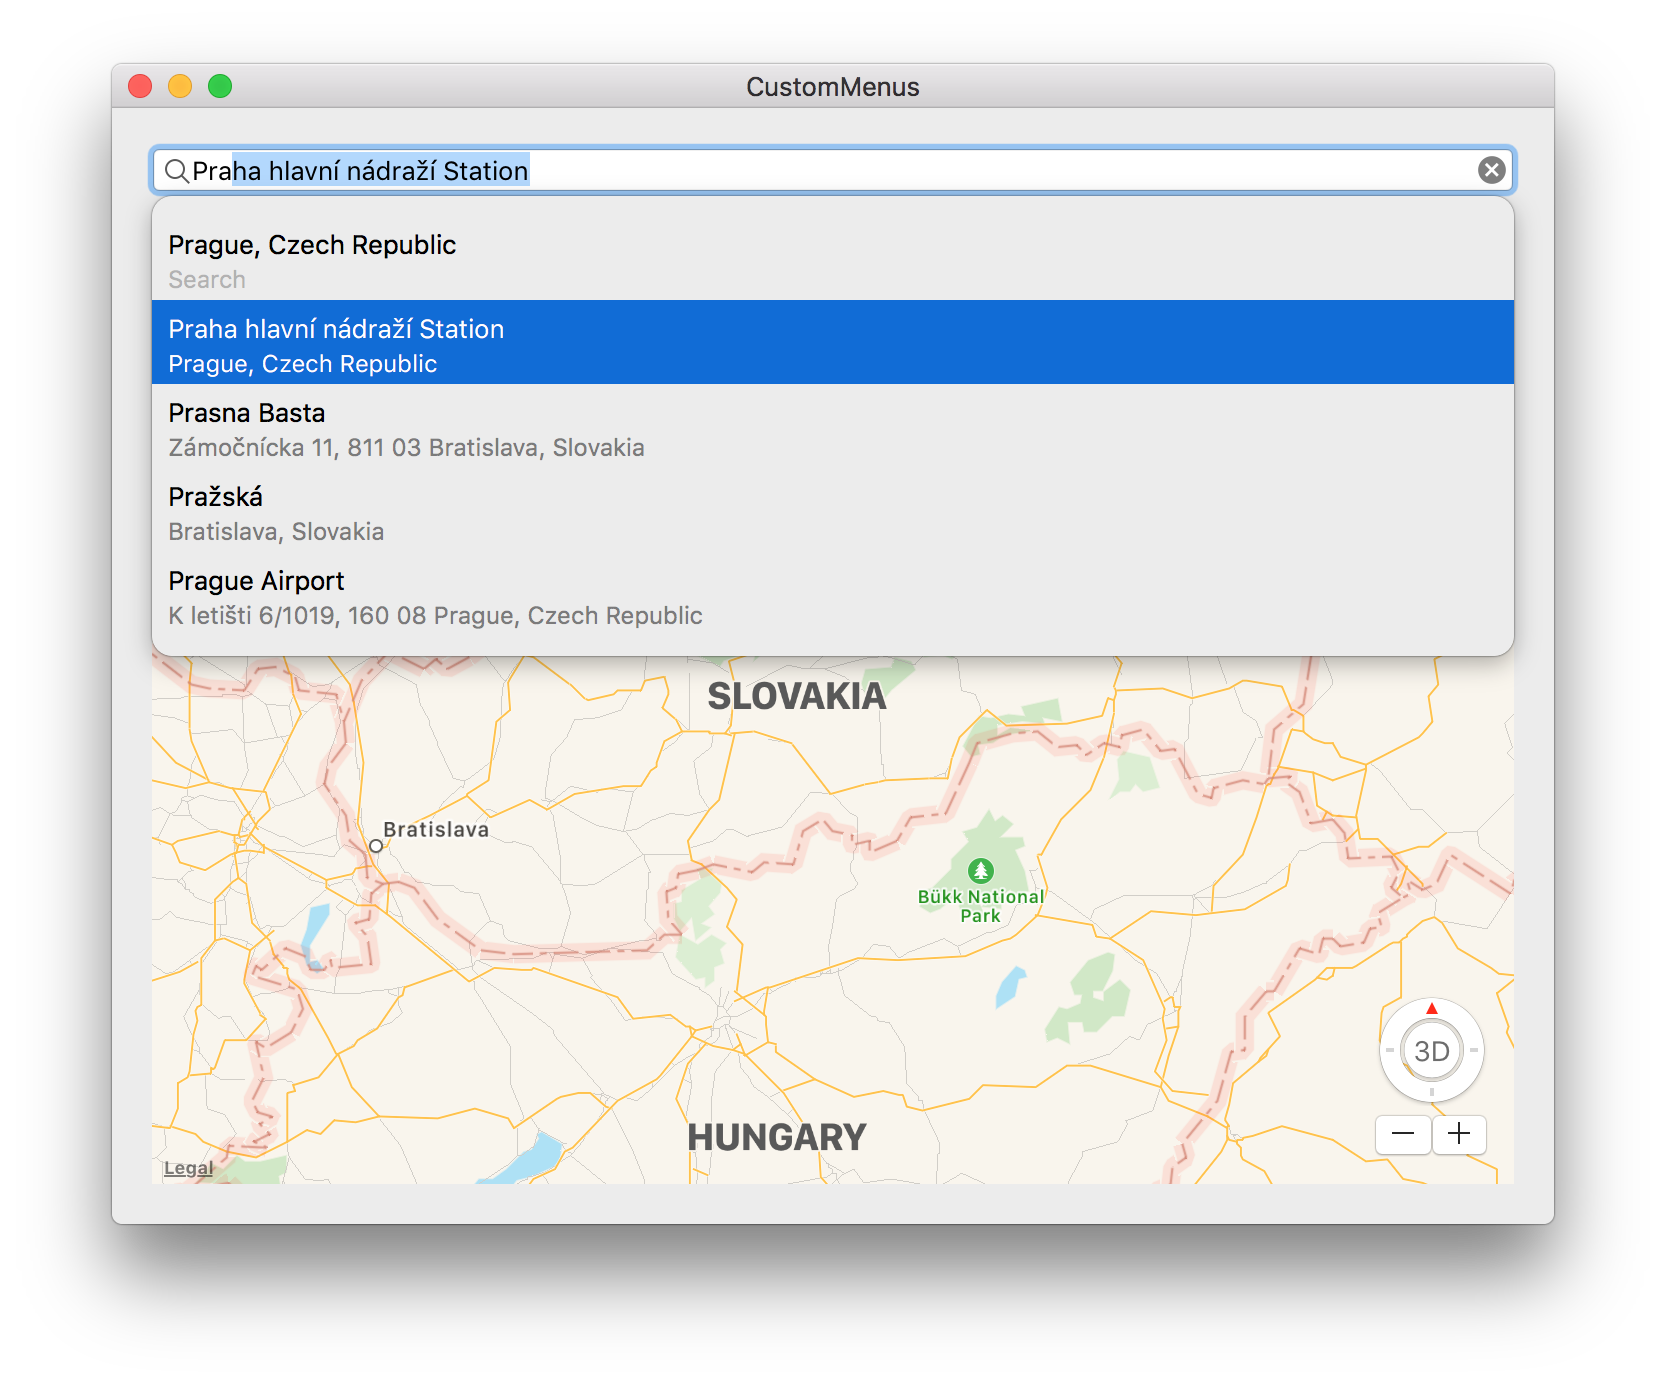Click the HUNGARY country label on map
The image size is (1666, 1384).
pyautogui.click(x=777, y=1137)
